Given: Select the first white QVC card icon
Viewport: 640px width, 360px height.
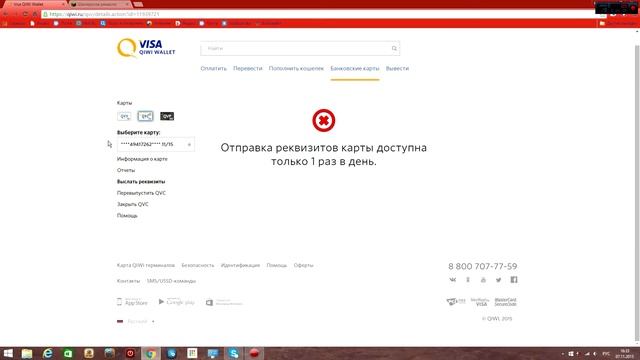Looking at the screenshot, I should pyautogui.click(x=124, y=116).
